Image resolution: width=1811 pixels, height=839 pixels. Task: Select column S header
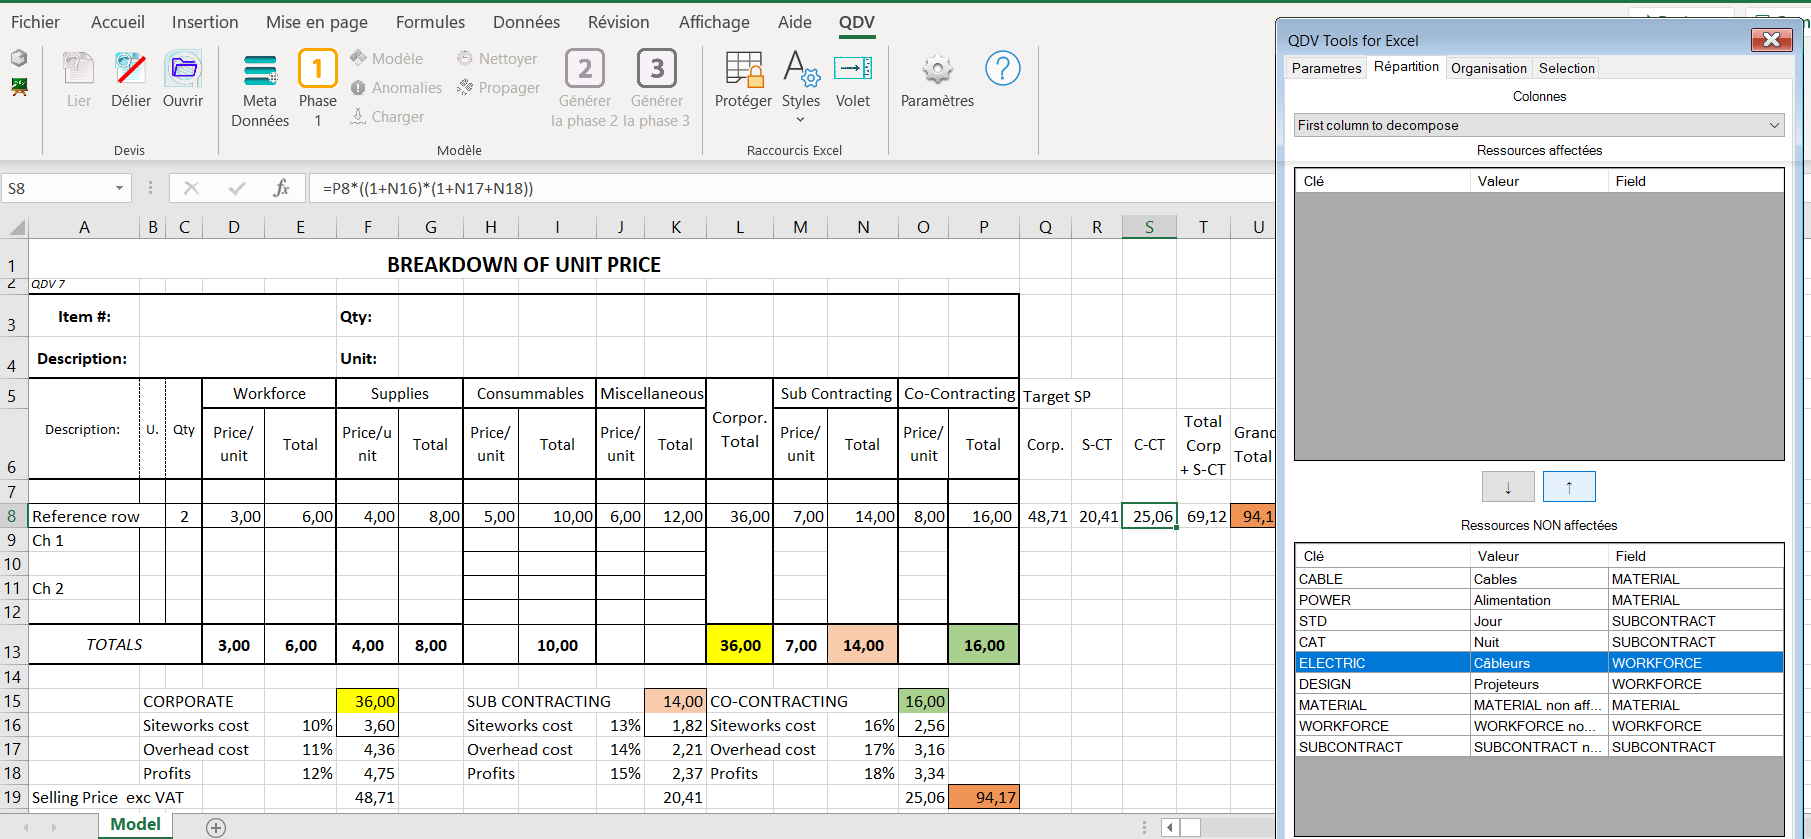click(1149, 227)
